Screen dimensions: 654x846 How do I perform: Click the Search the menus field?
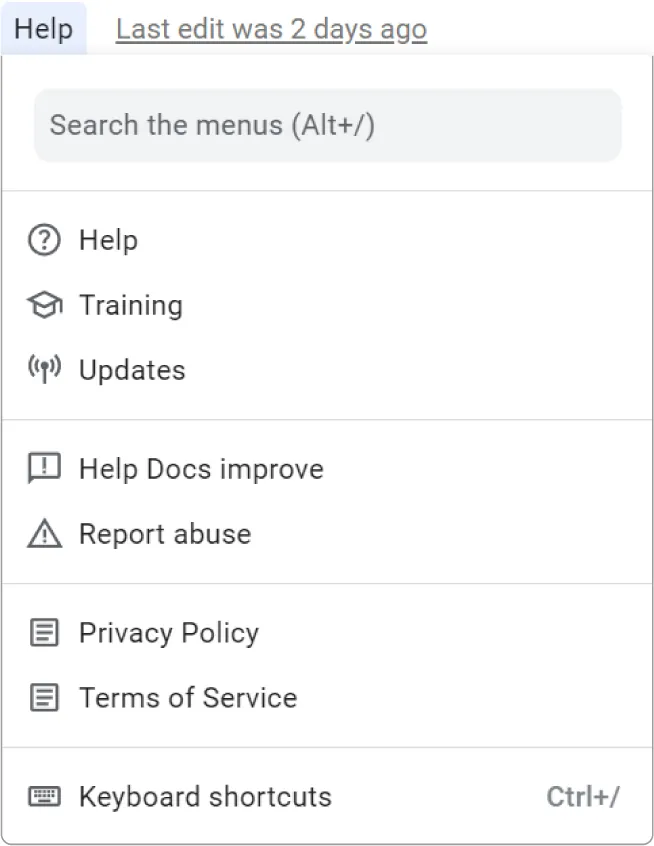coord(327,124)
